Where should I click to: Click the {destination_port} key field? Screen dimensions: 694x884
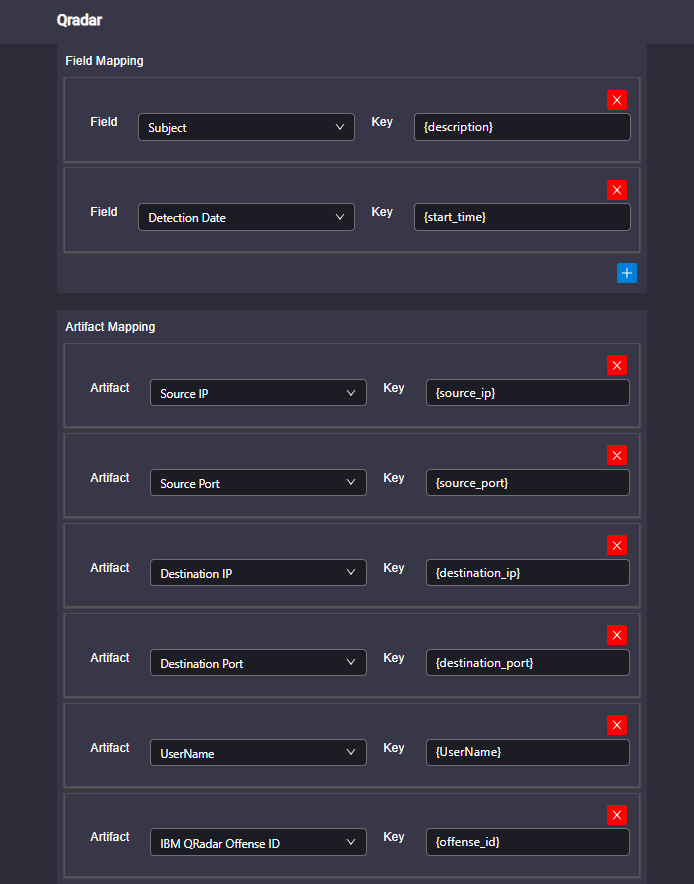click(x=528, y=662)
